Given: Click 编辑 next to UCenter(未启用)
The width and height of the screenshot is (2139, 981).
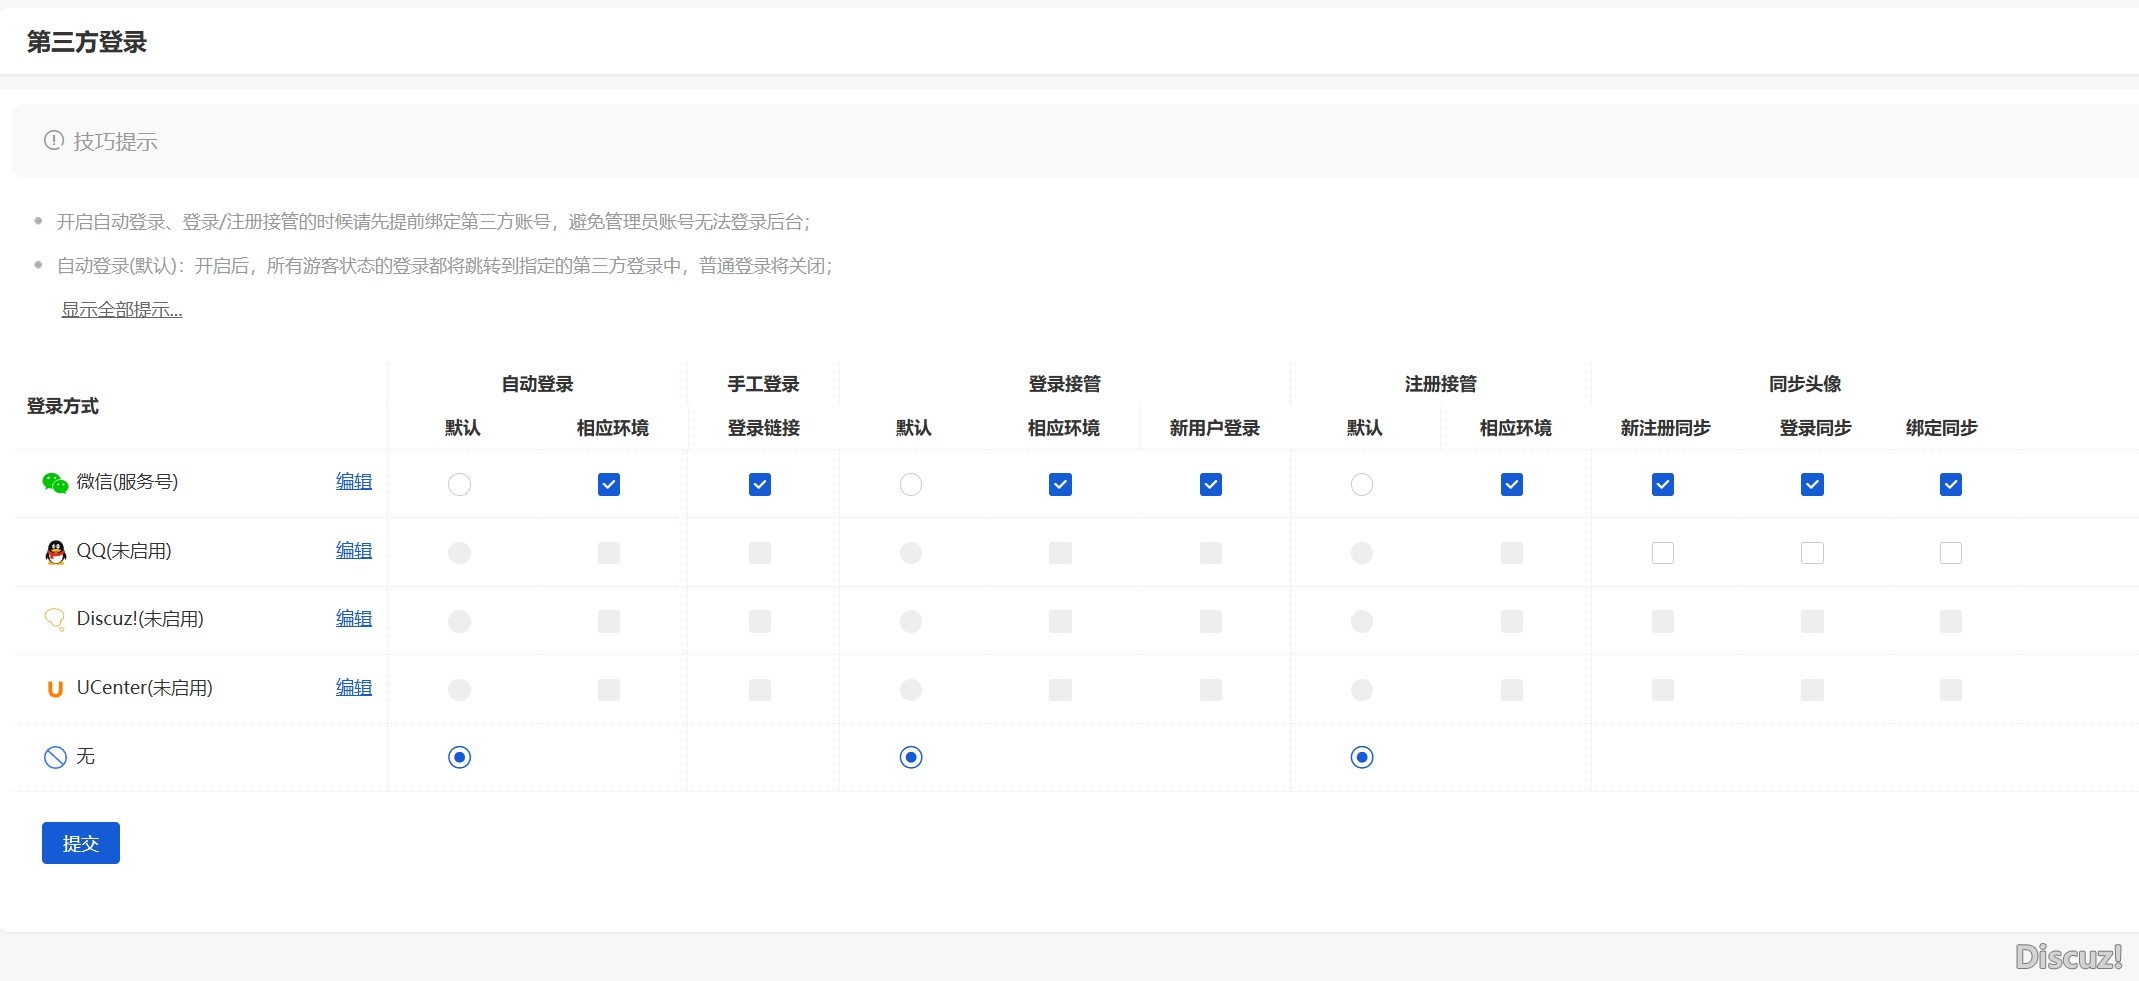Looking at the screenshot, I should tap(353, 688).
